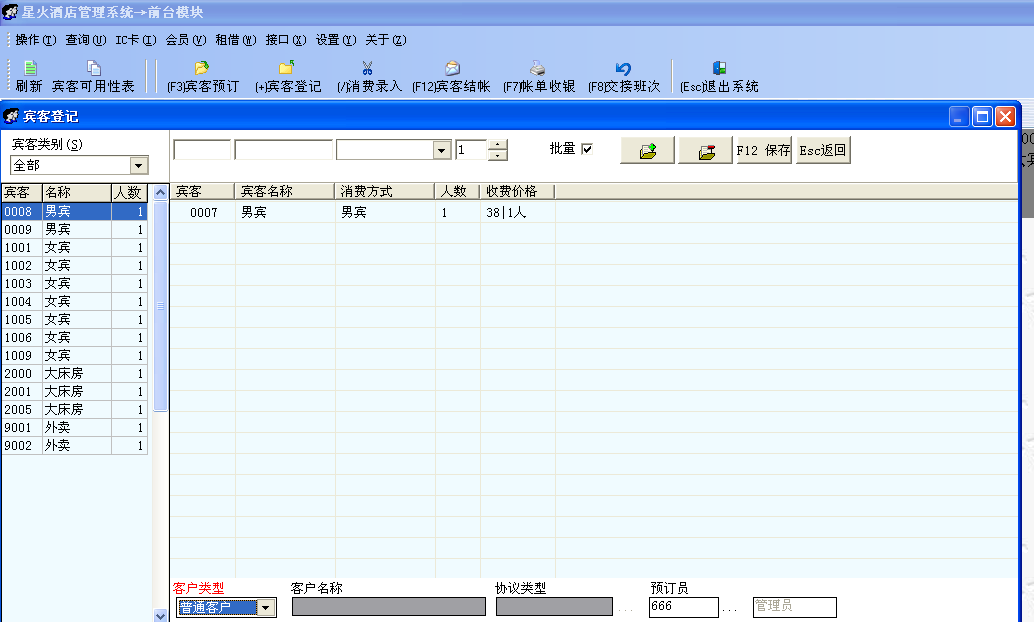This screenshot has width=1034, height=622.
Task: Open the 客户类型 dropdown showing 普通客户
Action: tap(266, 608)
